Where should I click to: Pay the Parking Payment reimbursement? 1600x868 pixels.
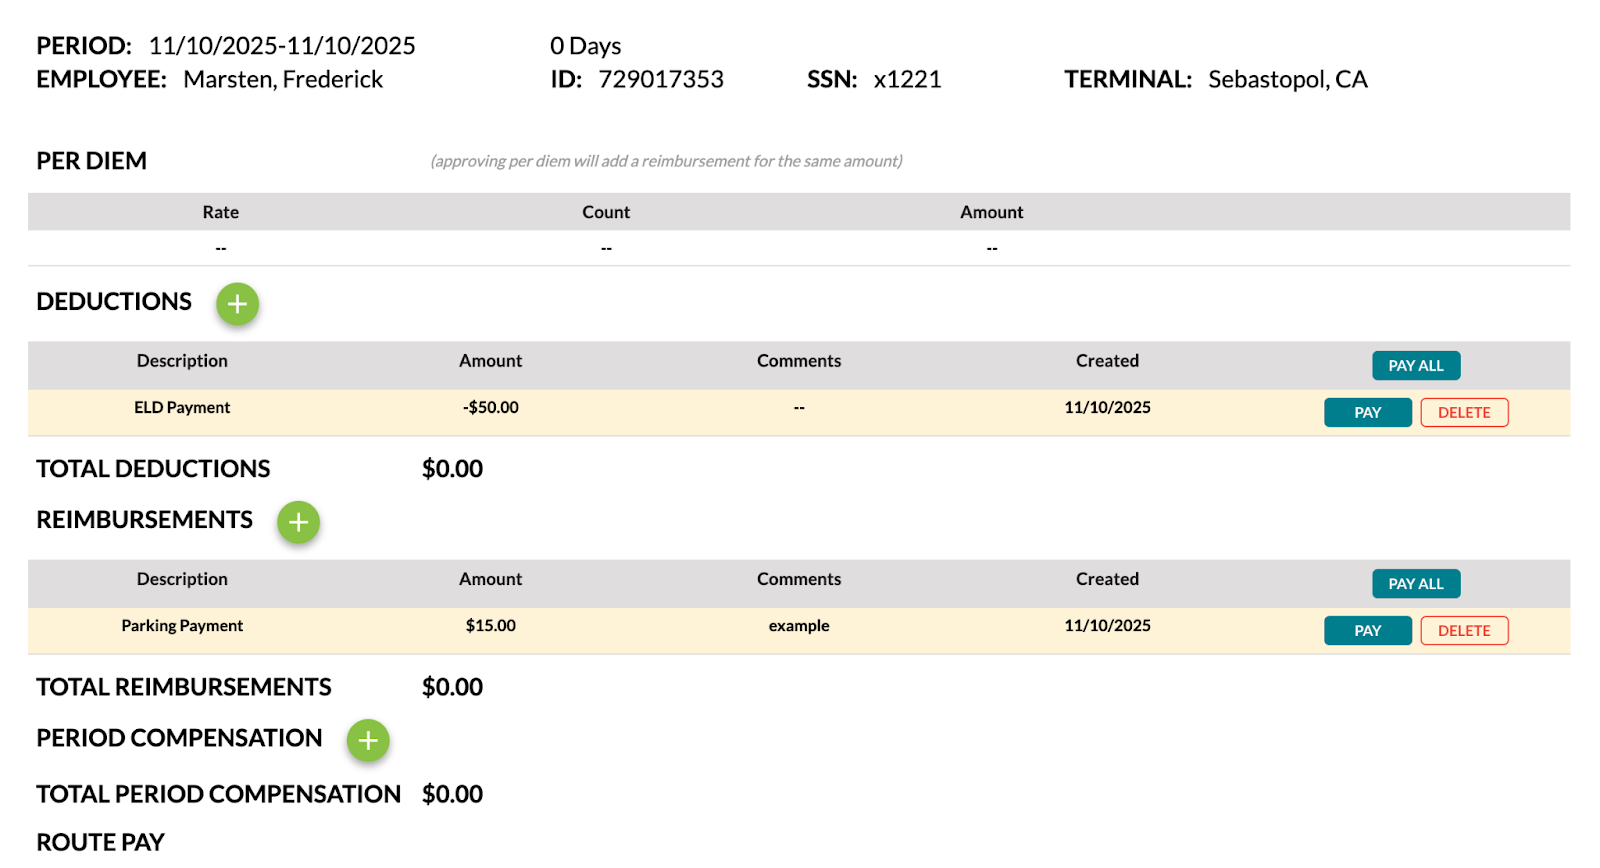(x=1368, y=631)
